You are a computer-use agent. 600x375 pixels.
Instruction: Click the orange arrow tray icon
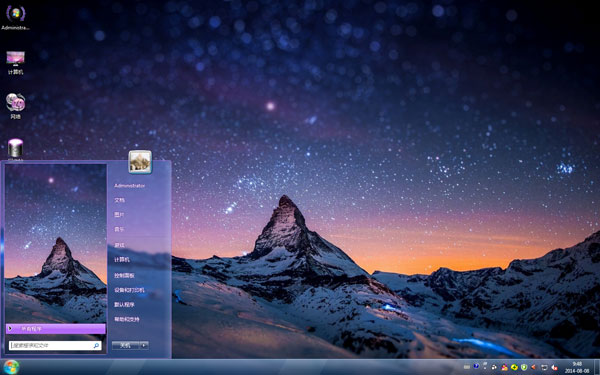point(533,367)
